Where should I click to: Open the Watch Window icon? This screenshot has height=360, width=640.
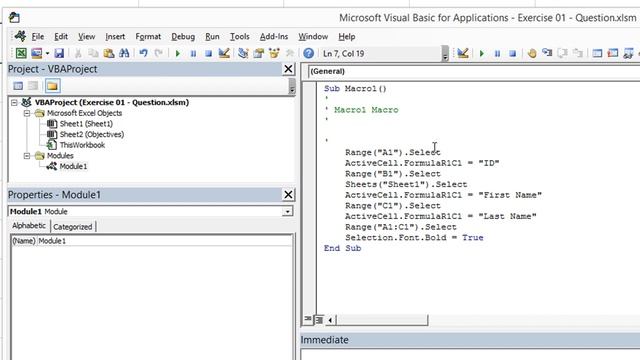pyautogui.click(x=628, y=53)
